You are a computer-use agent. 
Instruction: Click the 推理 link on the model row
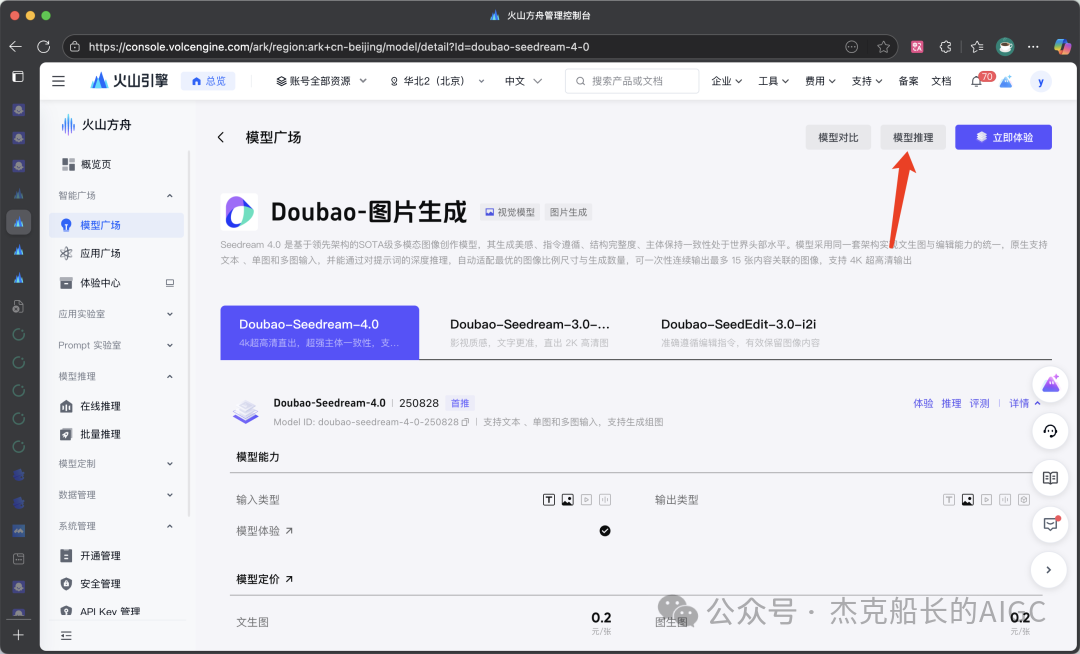coord(951,403)
